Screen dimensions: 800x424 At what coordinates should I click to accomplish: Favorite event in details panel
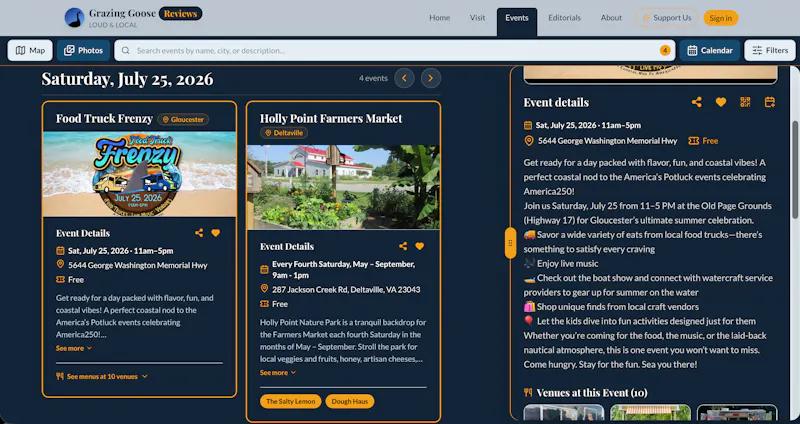(720, 102)
